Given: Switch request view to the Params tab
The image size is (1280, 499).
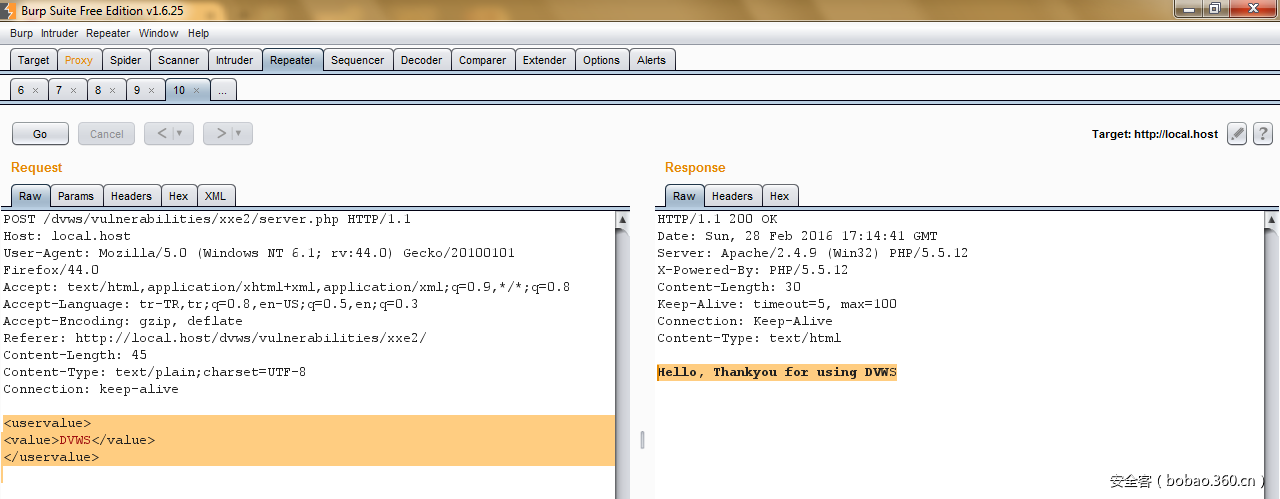Looking at the screenshot, I should (76, 196).
